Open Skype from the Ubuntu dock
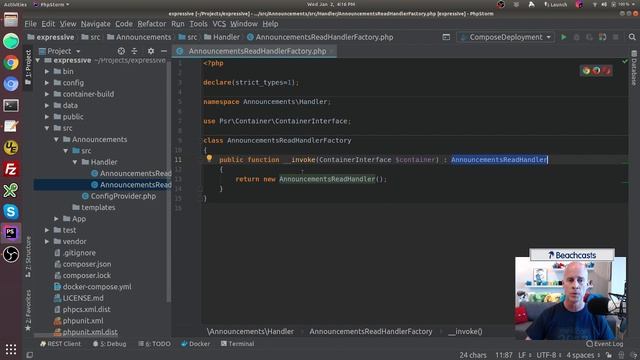This screenshot has height=360, width=640. click(11, 211)
